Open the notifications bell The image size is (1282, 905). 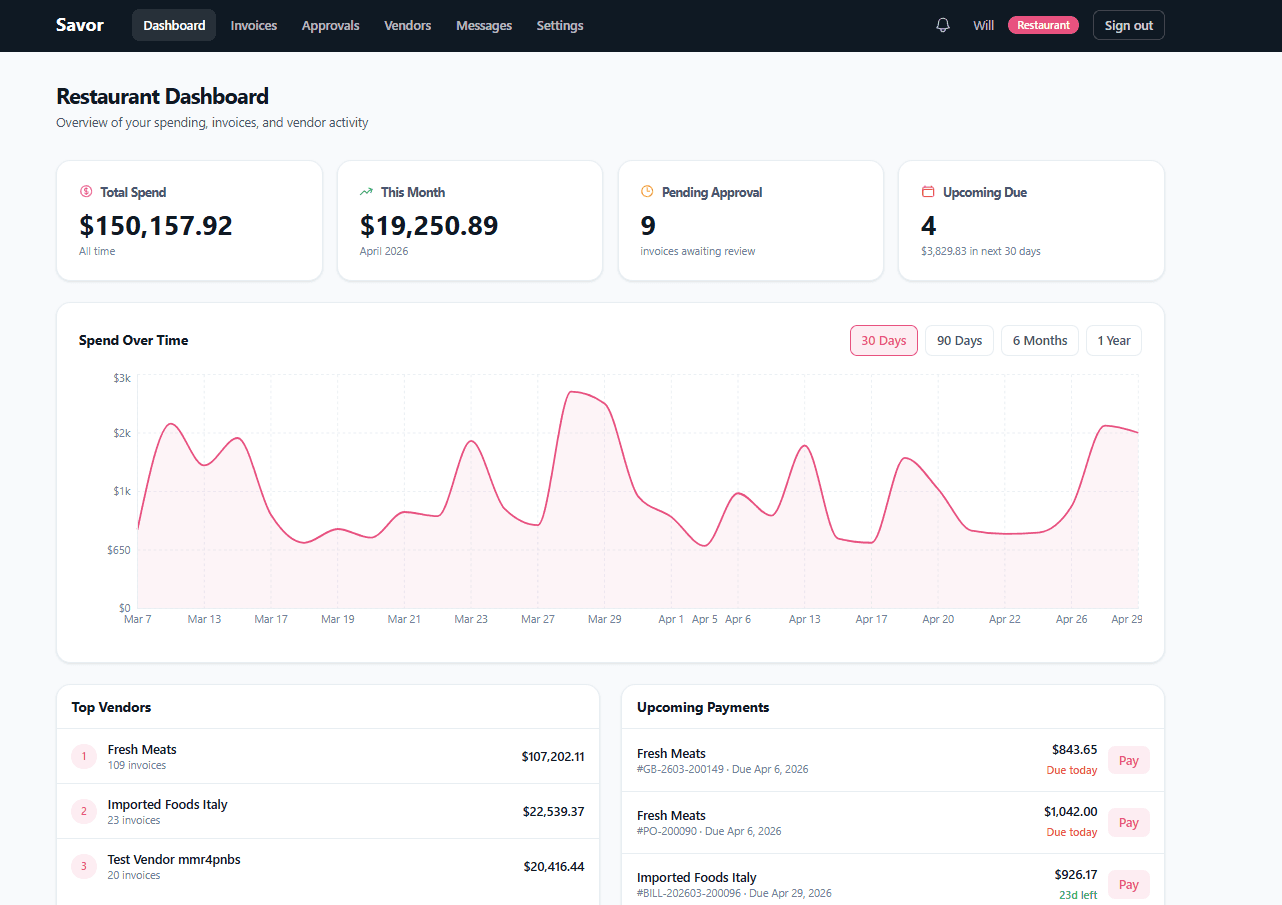(x=941, y=24)
